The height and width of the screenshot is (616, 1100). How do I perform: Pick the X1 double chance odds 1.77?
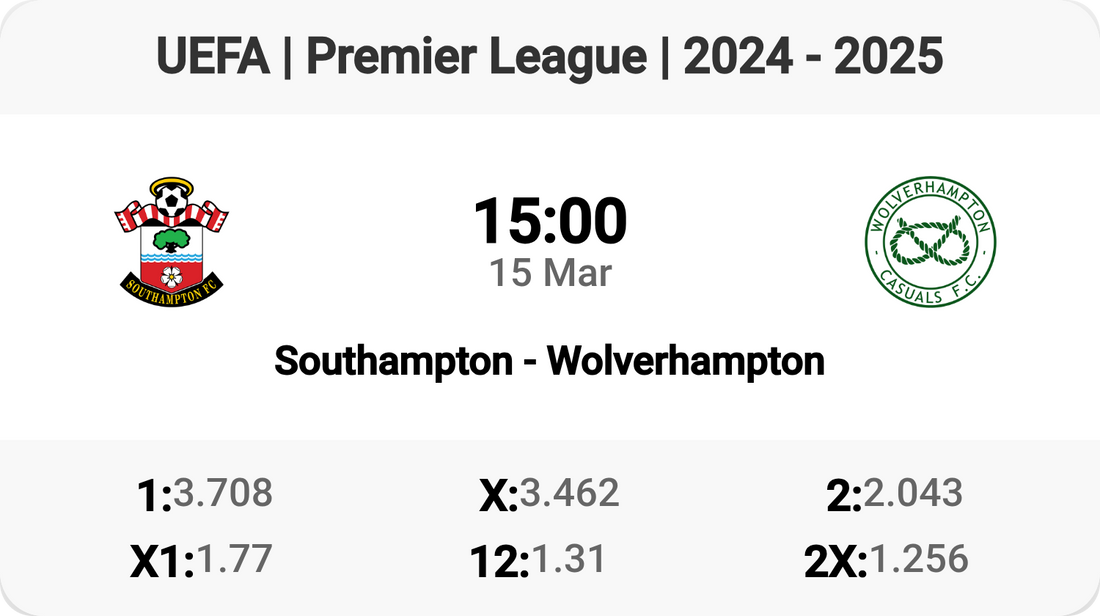(x=233, y=559)
